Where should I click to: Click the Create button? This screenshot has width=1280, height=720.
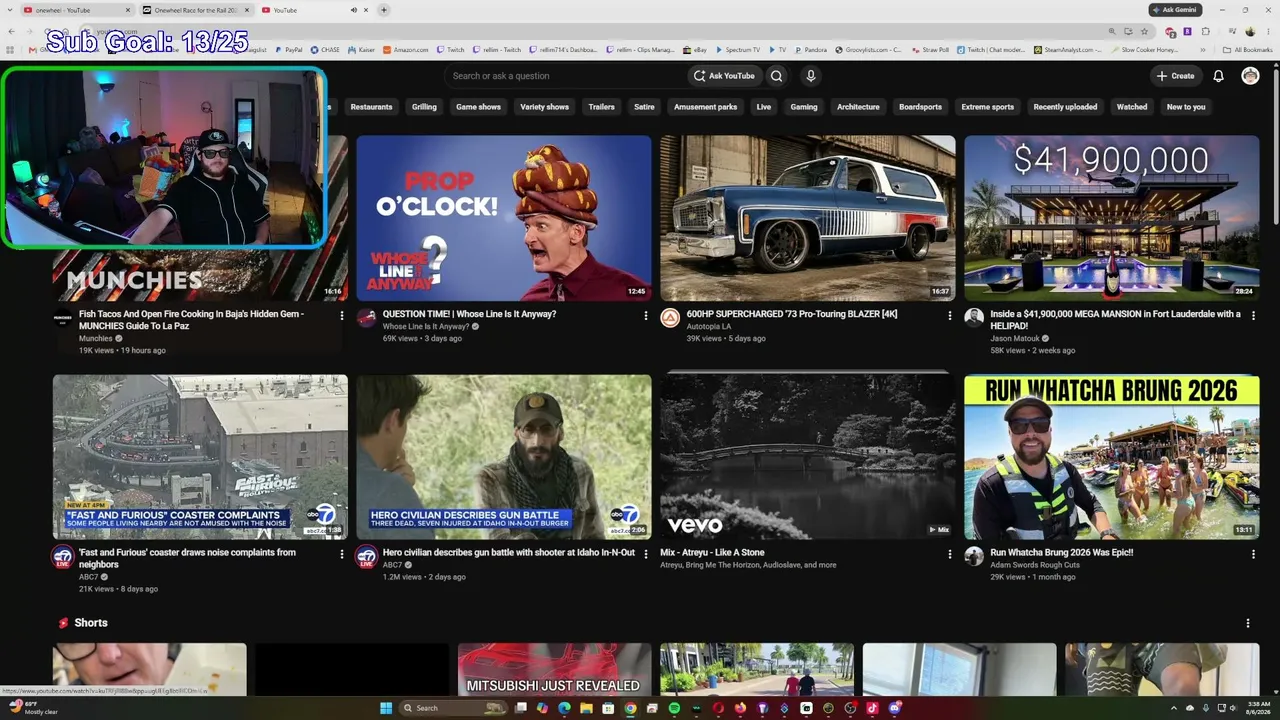pyautogui.click(x=1175, y=76)
